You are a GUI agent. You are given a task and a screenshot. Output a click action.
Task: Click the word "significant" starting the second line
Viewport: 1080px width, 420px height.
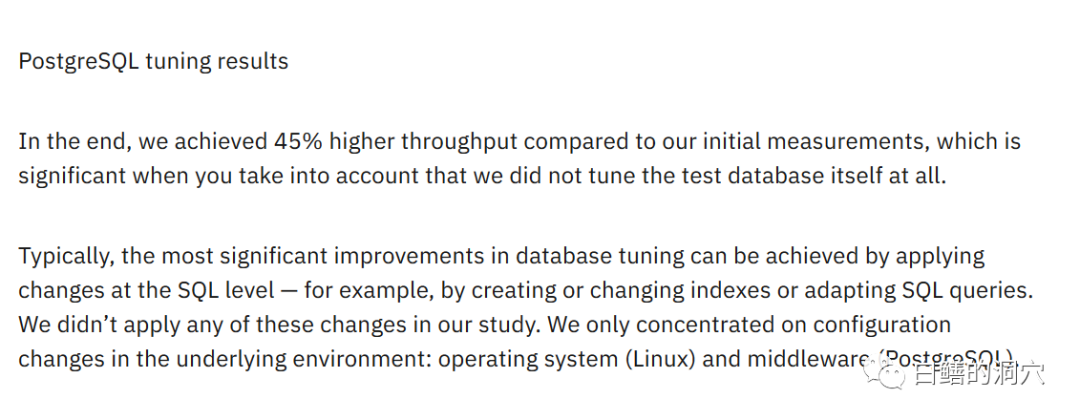(72, 175)
